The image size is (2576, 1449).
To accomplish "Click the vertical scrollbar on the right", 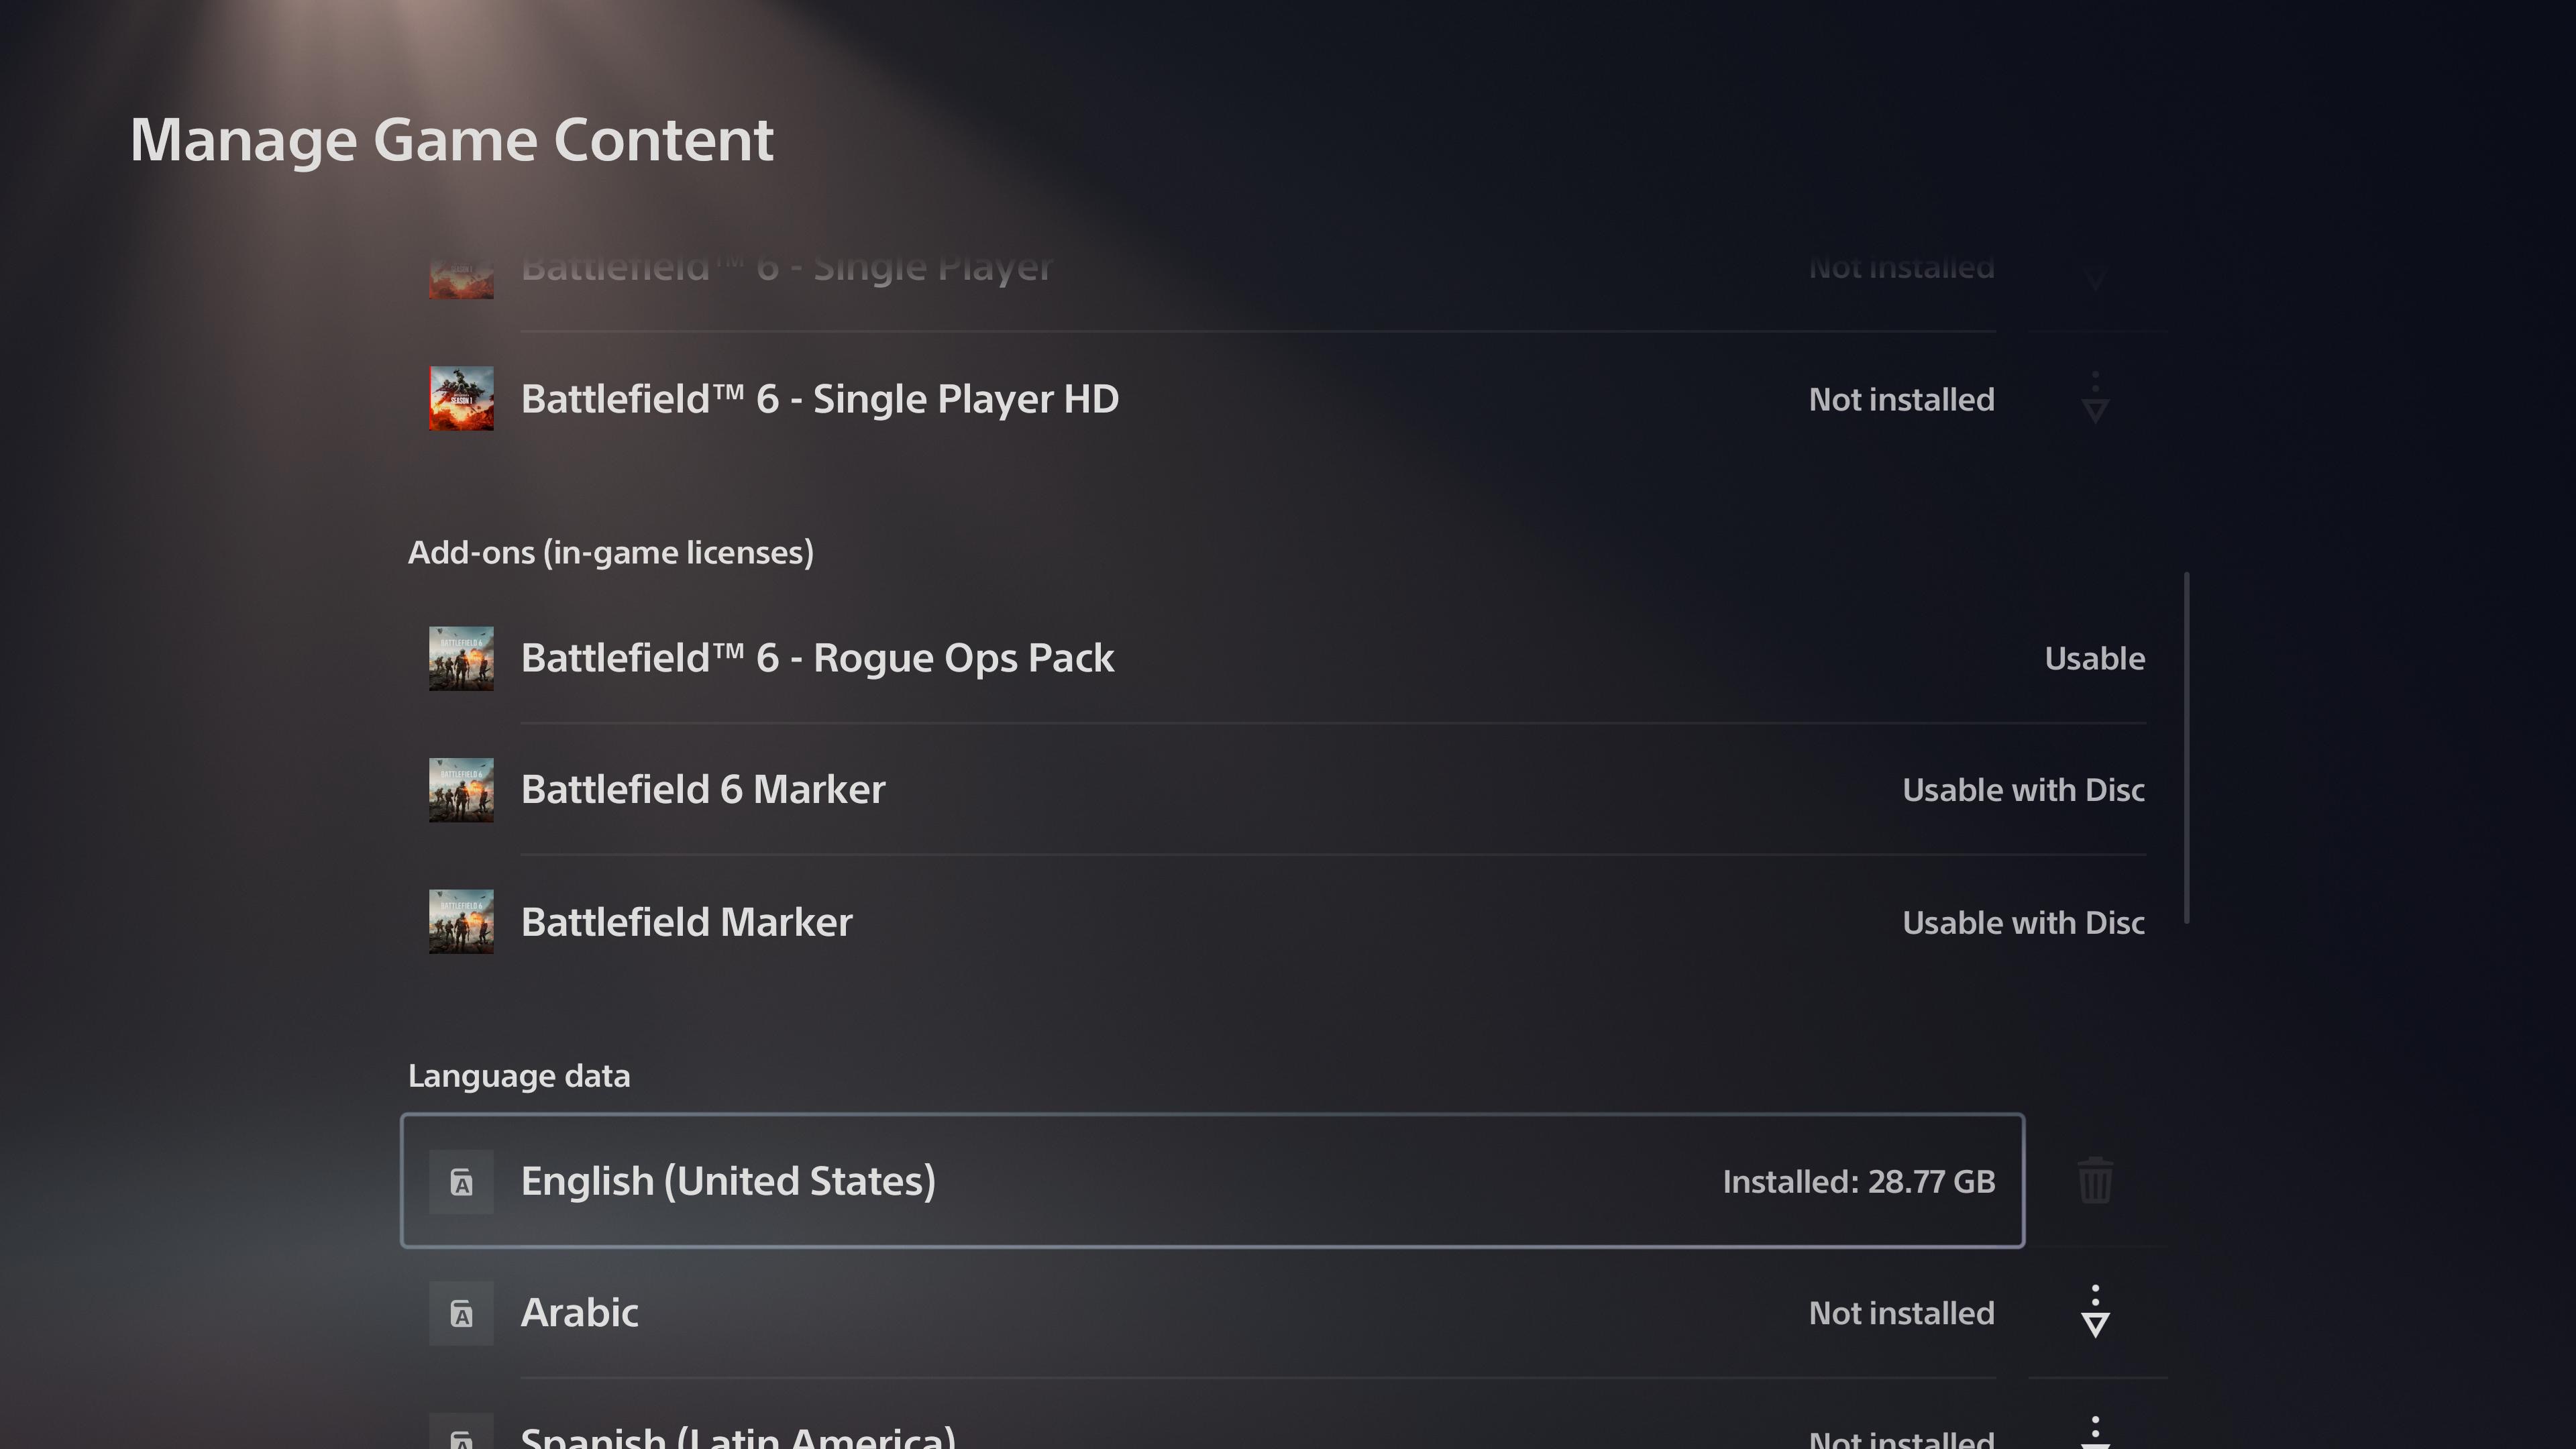I will [x=2187, y=748].
